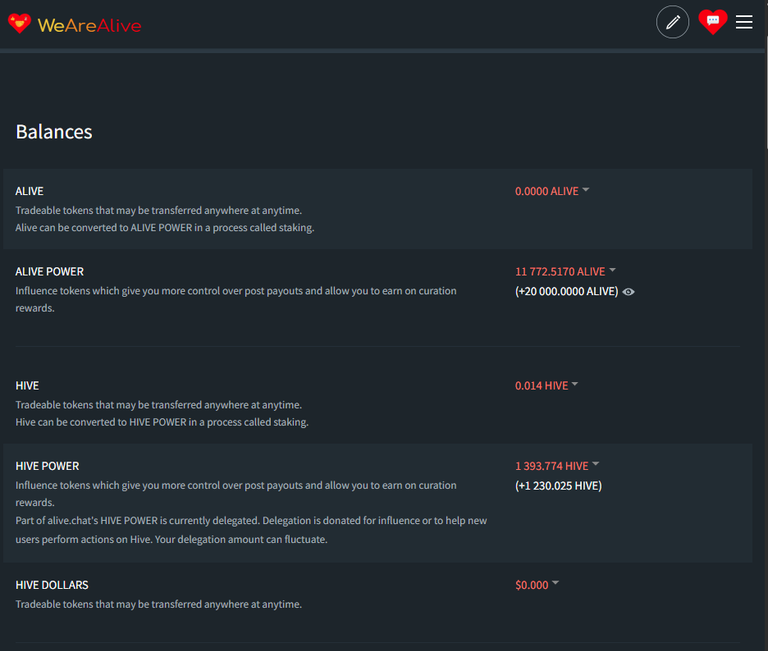Open the hamburger menu
The width and height of the screenshot is (768, 651).
tap(744, 22)
